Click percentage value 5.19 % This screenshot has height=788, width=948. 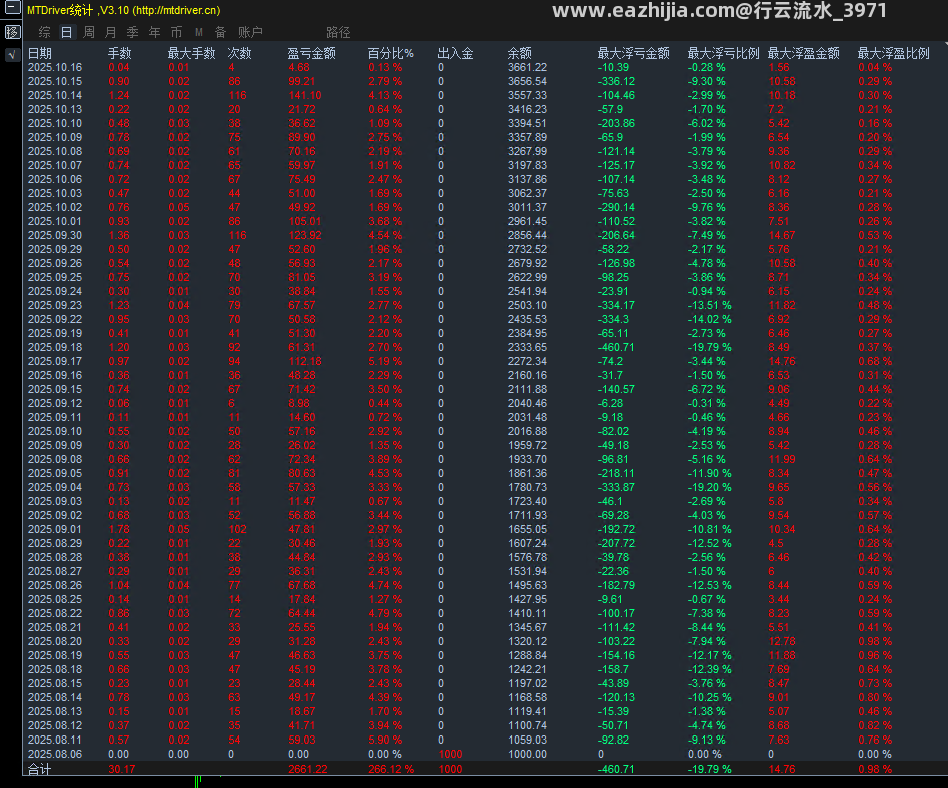click(385, 361)
